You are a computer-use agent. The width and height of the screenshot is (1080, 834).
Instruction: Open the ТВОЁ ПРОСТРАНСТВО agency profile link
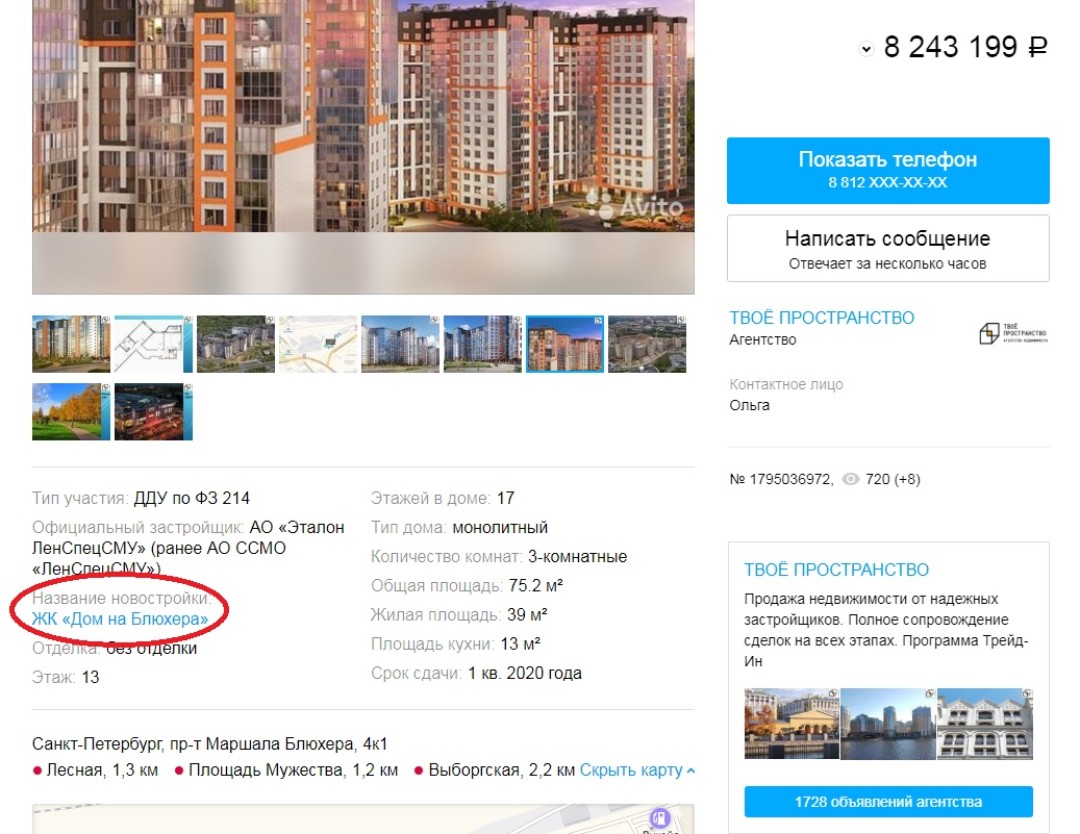pos(822,317)
